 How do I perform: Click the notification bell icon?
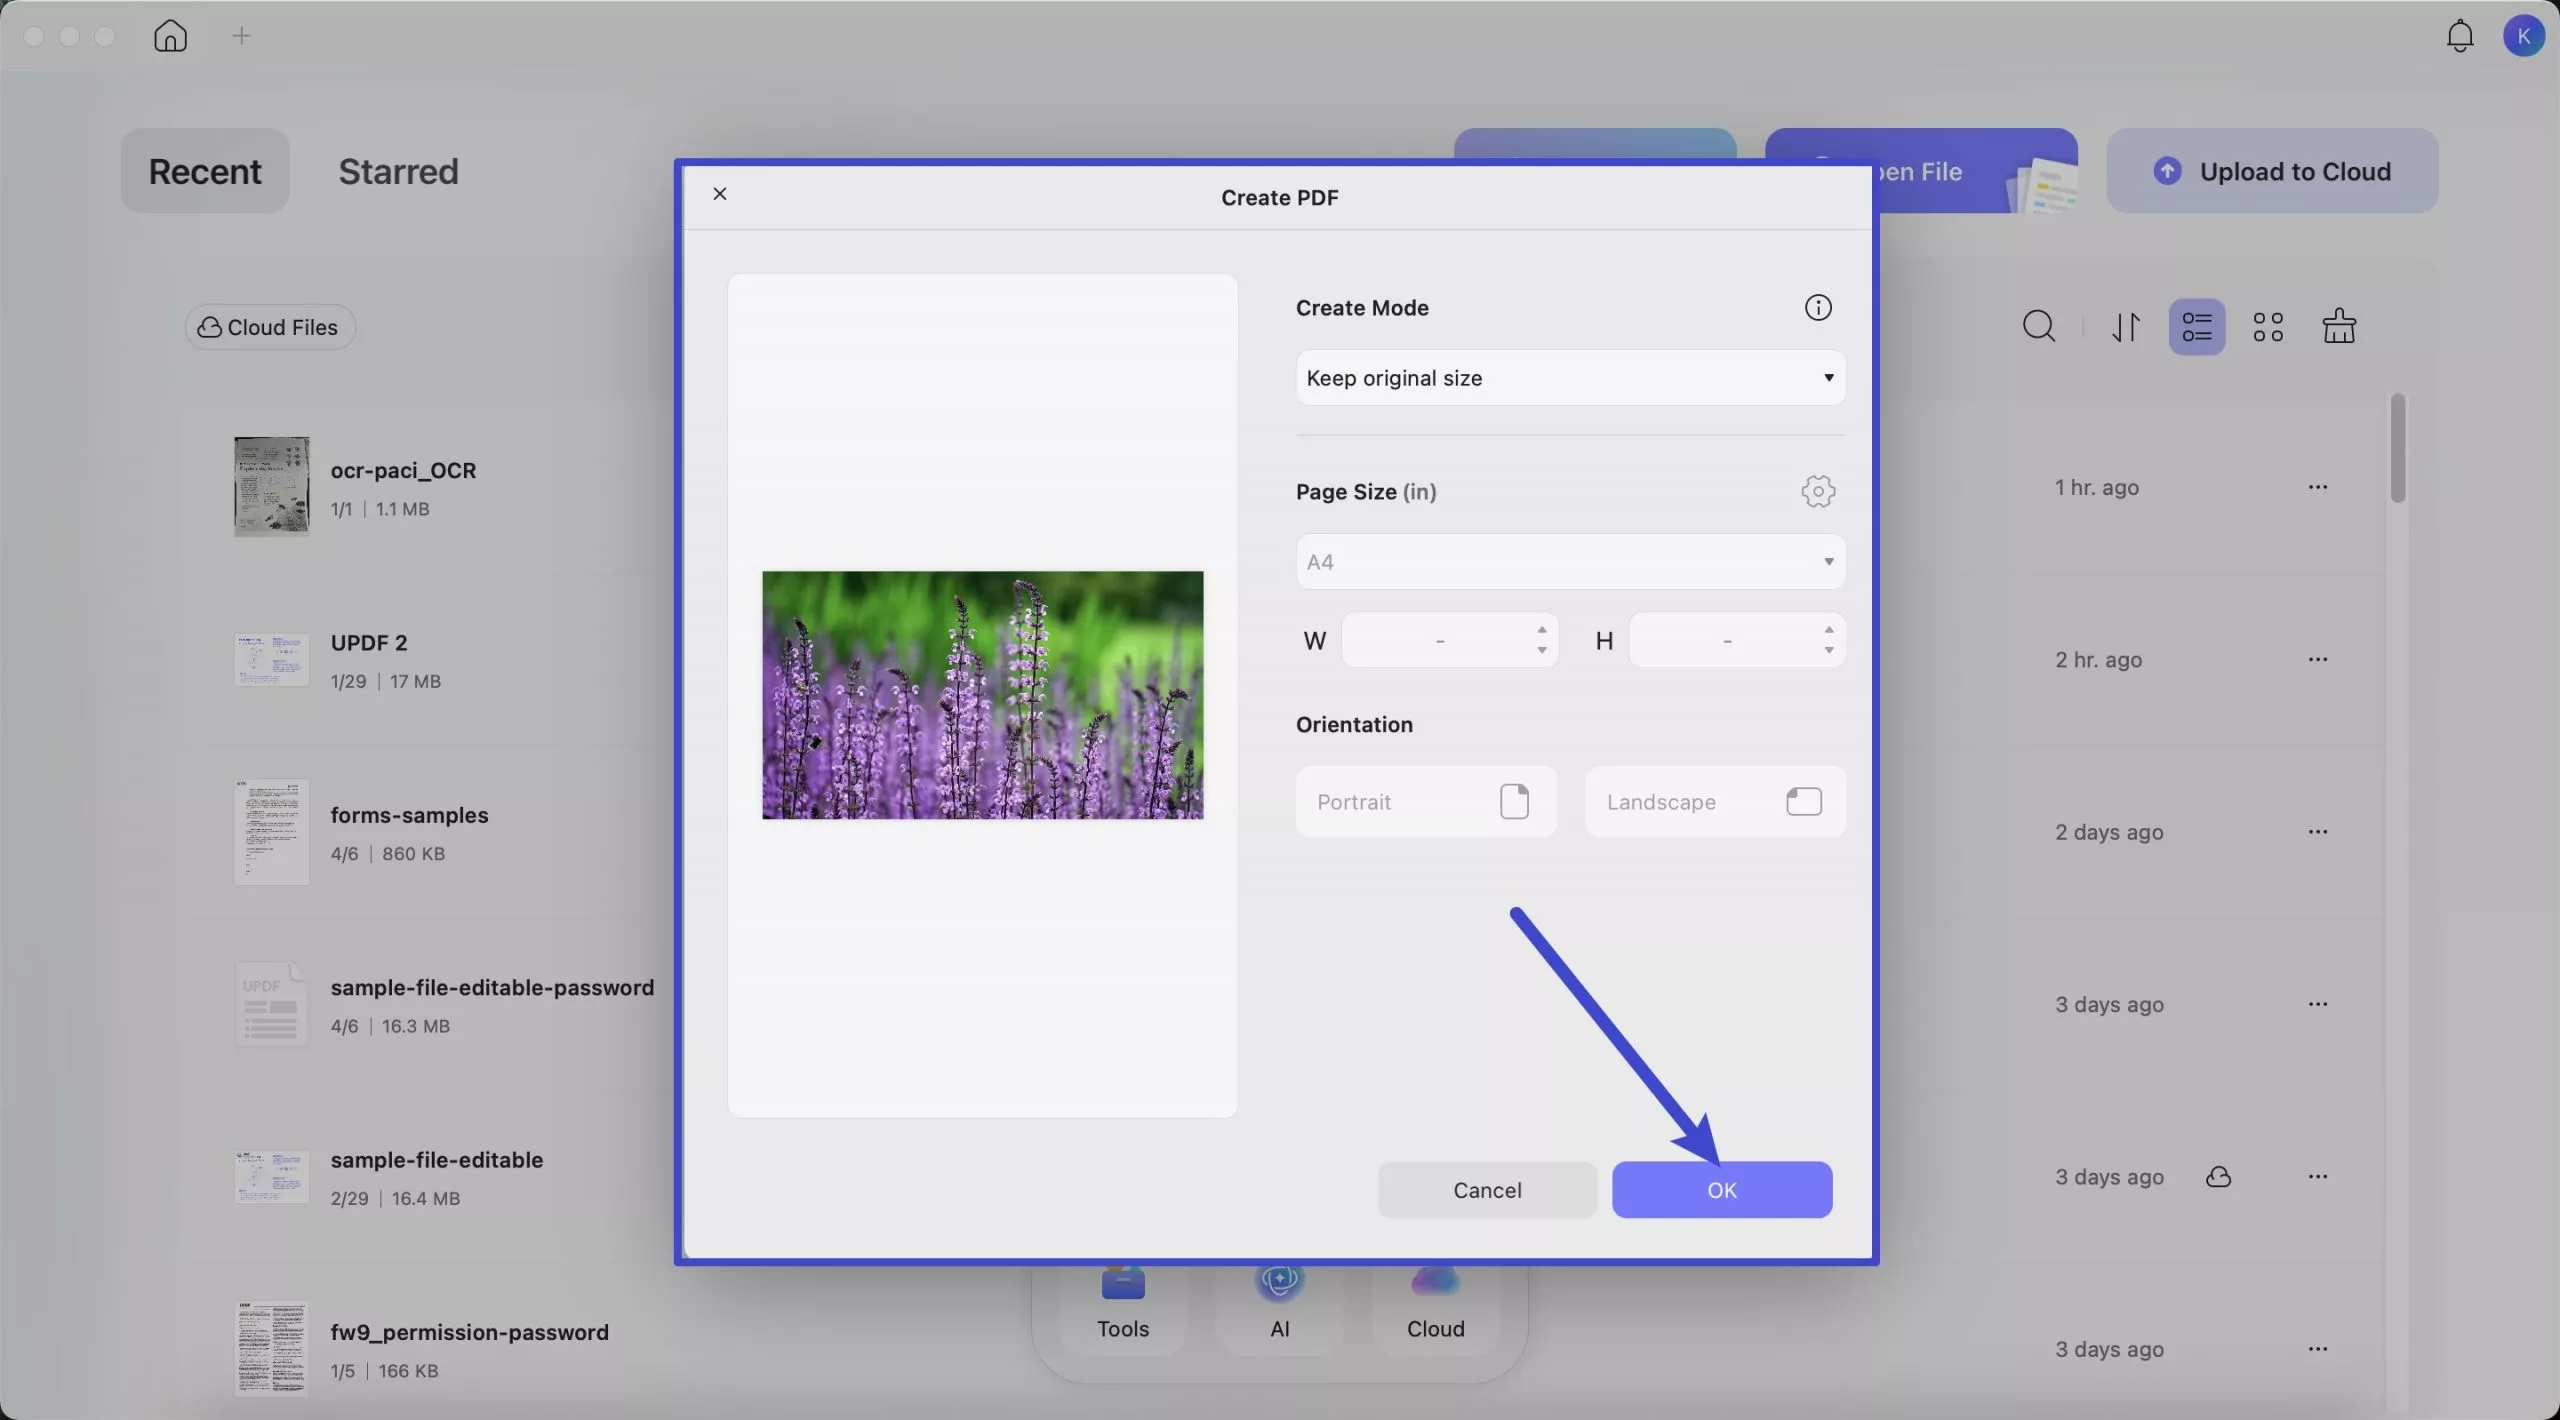pyautogui.click(x=2459, y=35)
